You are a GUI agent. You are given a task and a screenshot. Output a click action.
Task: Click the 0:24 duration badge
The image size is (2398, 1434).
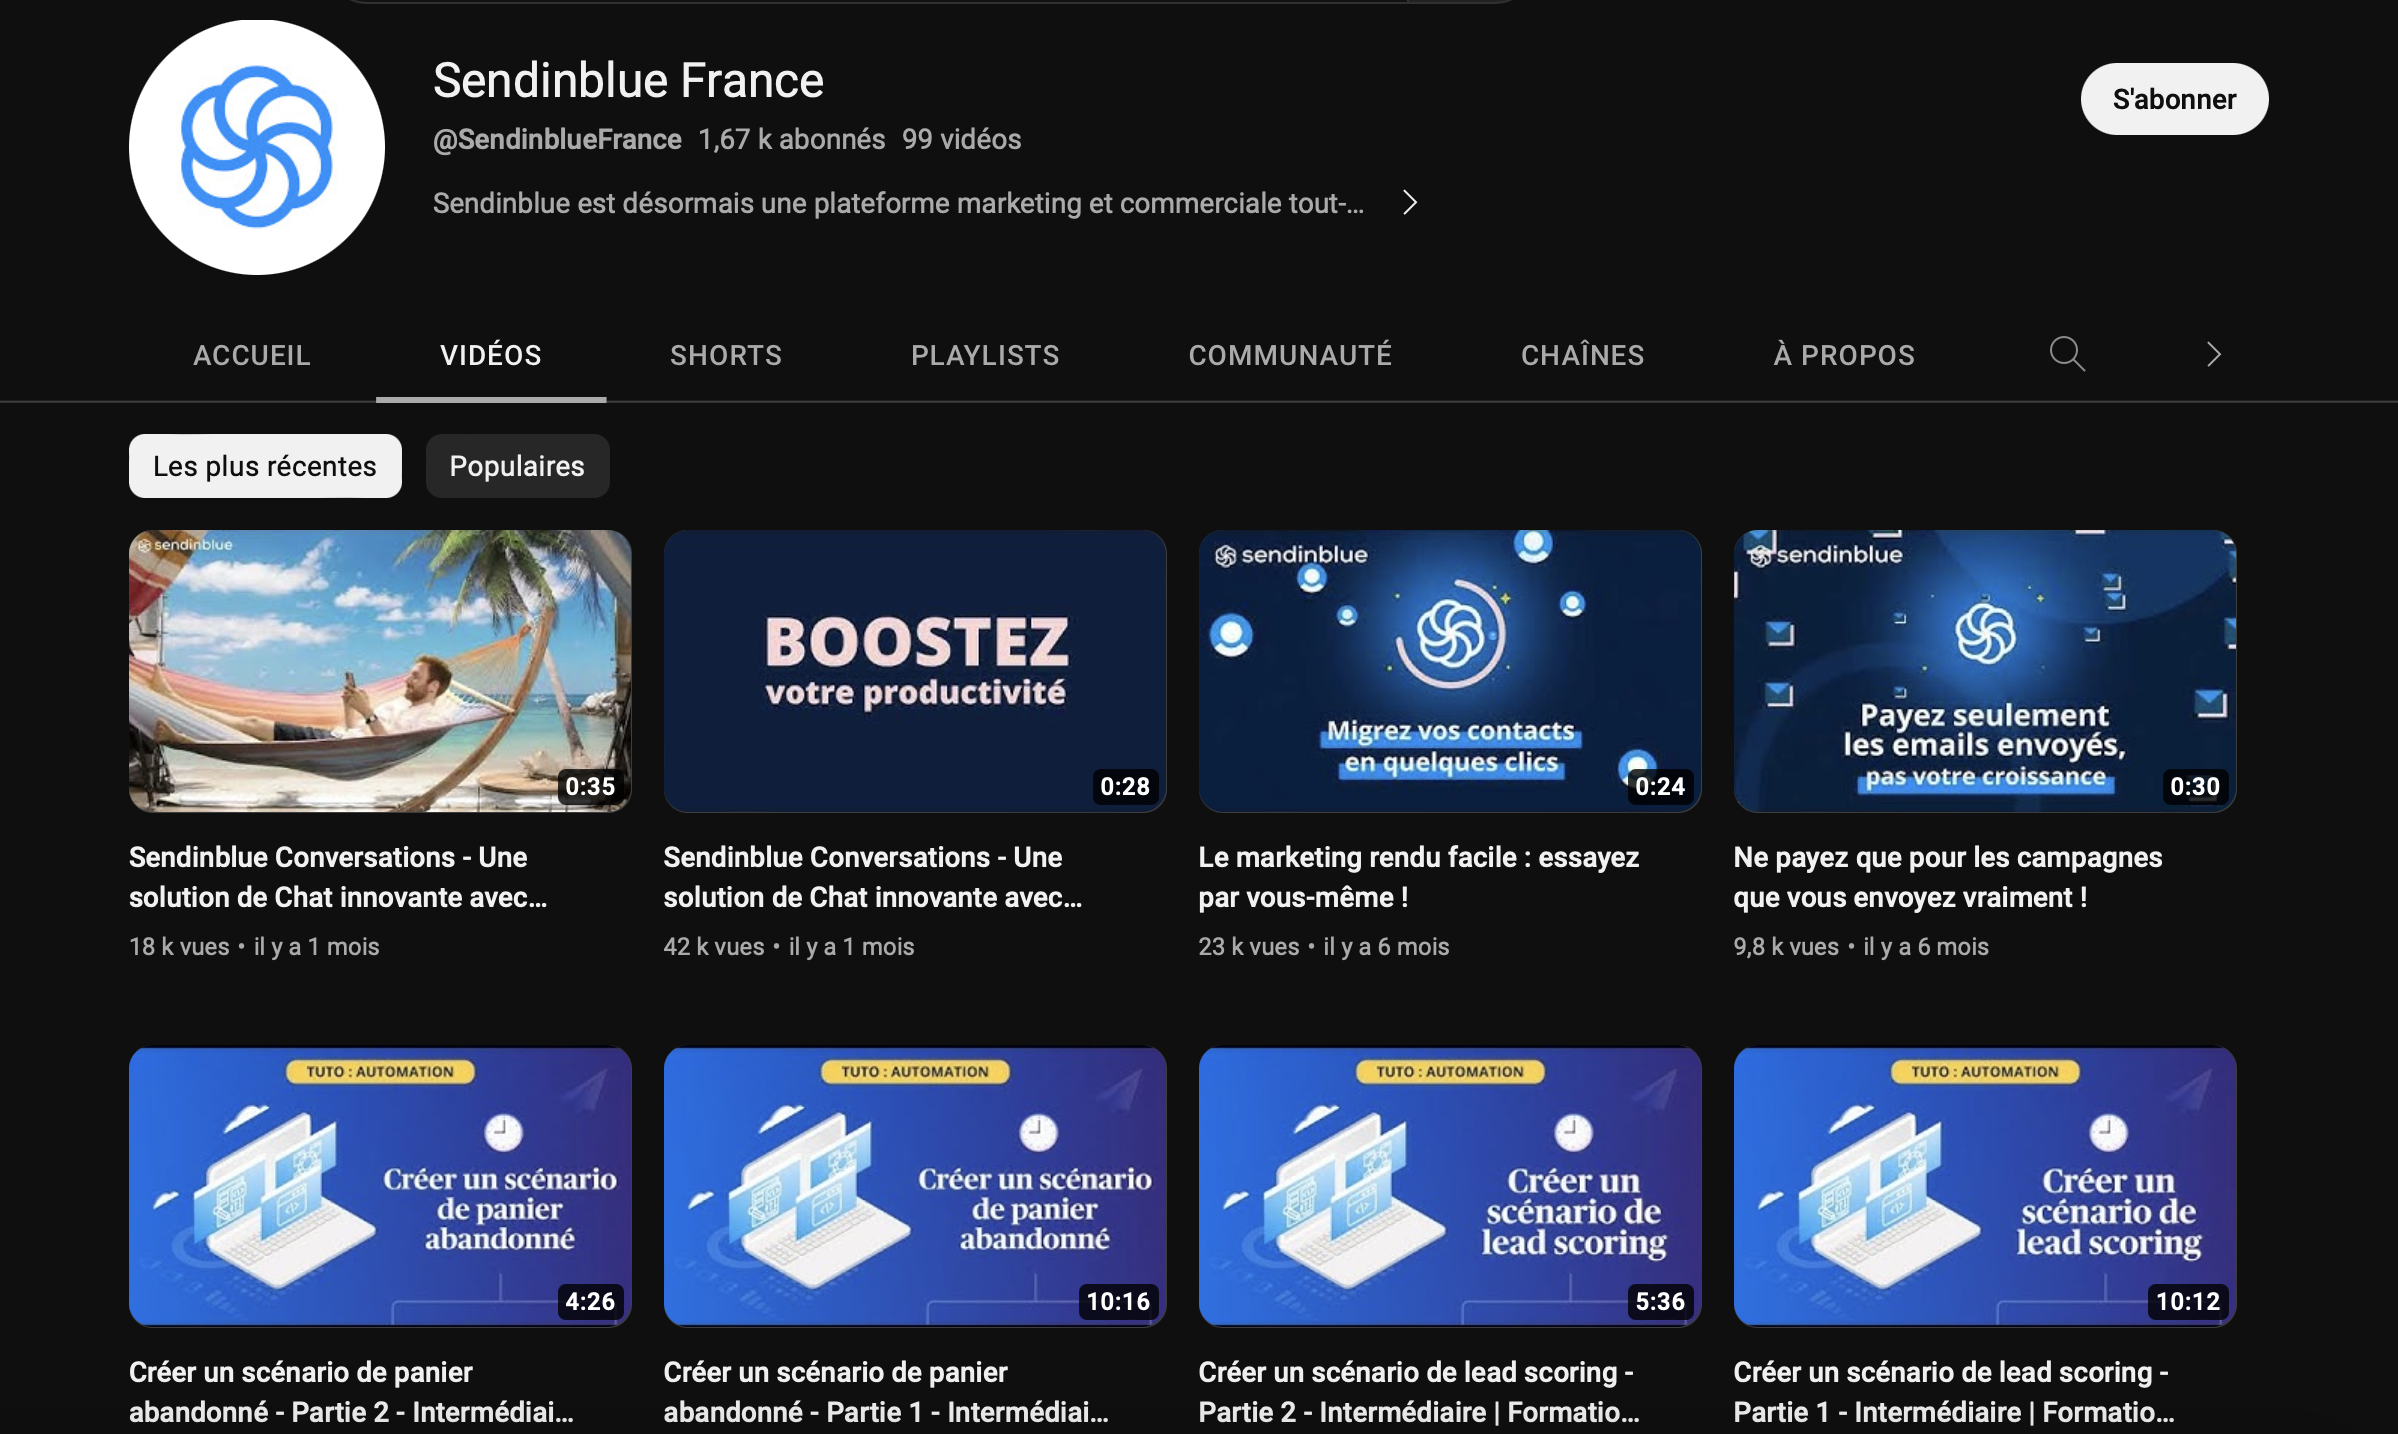[1660, 786]
